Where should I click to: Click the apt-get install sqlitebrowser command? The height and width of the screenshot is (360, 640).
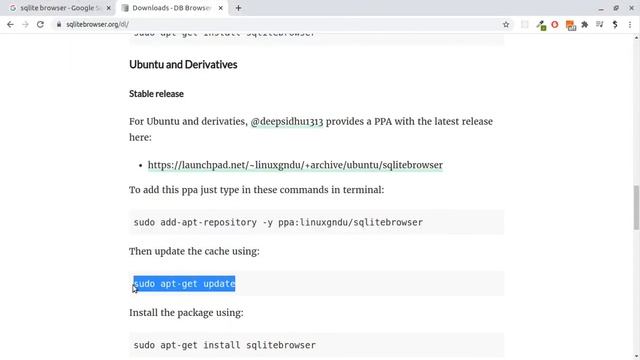tap(224, 345)
